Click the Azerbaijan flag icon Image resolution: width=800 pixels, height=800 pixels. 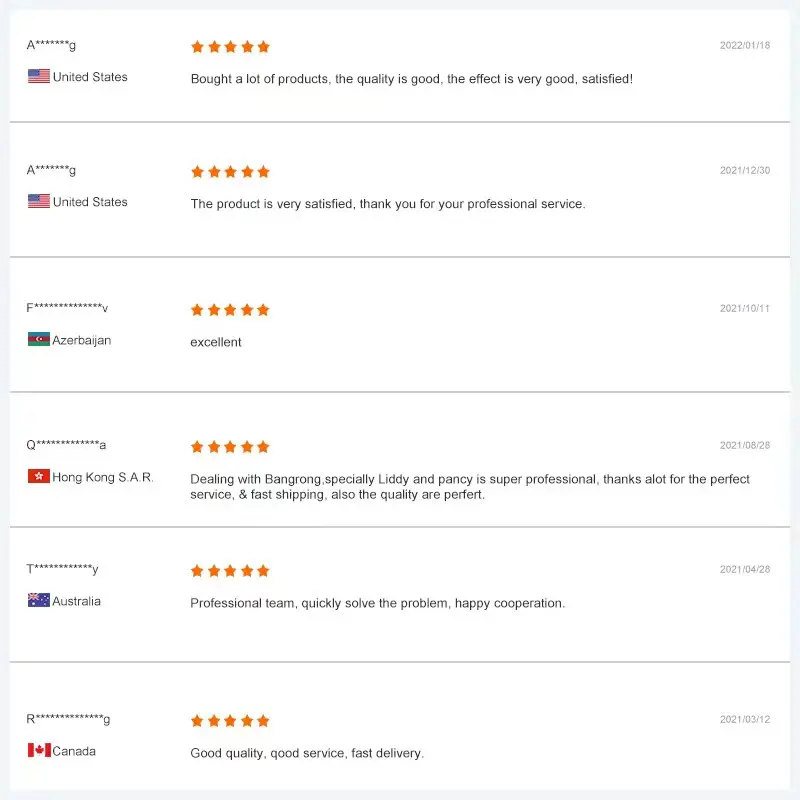click(x=39, y=339)
